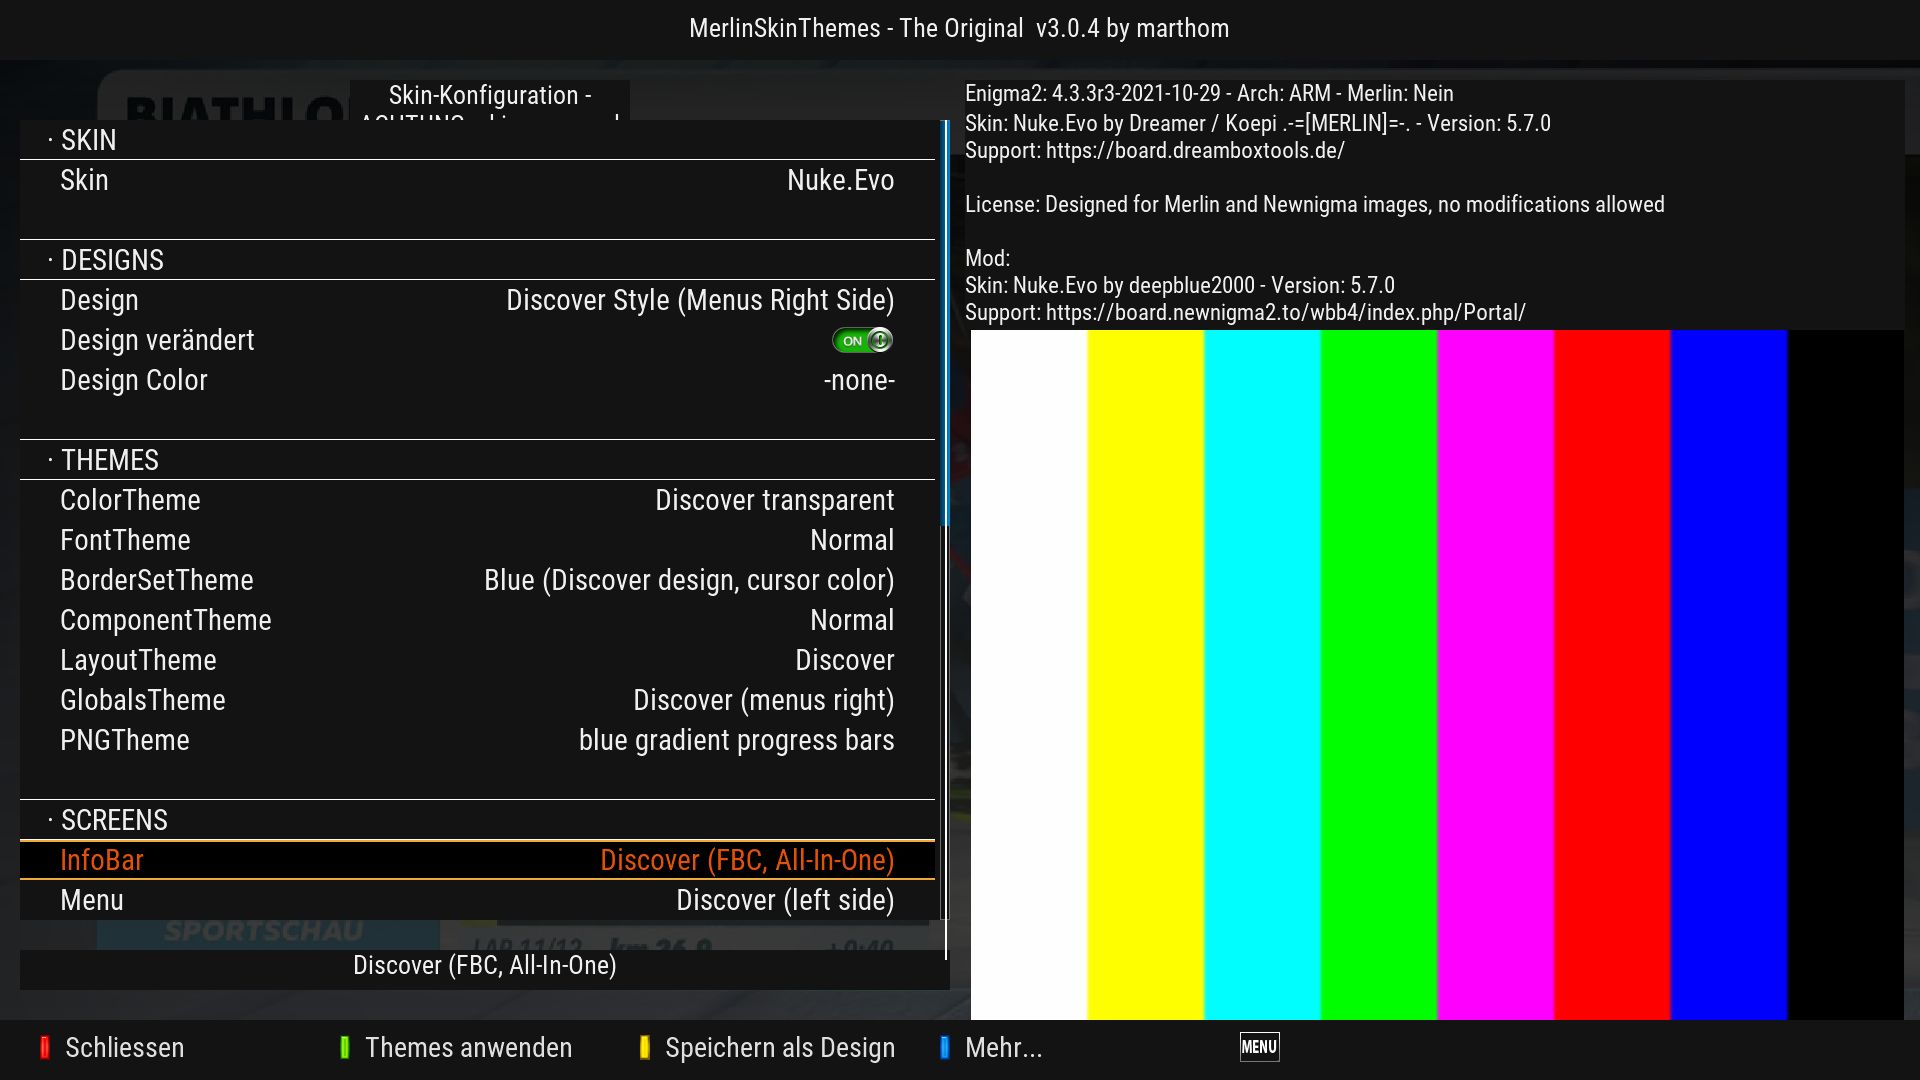Click the cyan bar in preview
The image size is (1920, 1080).
(1262, 675)
